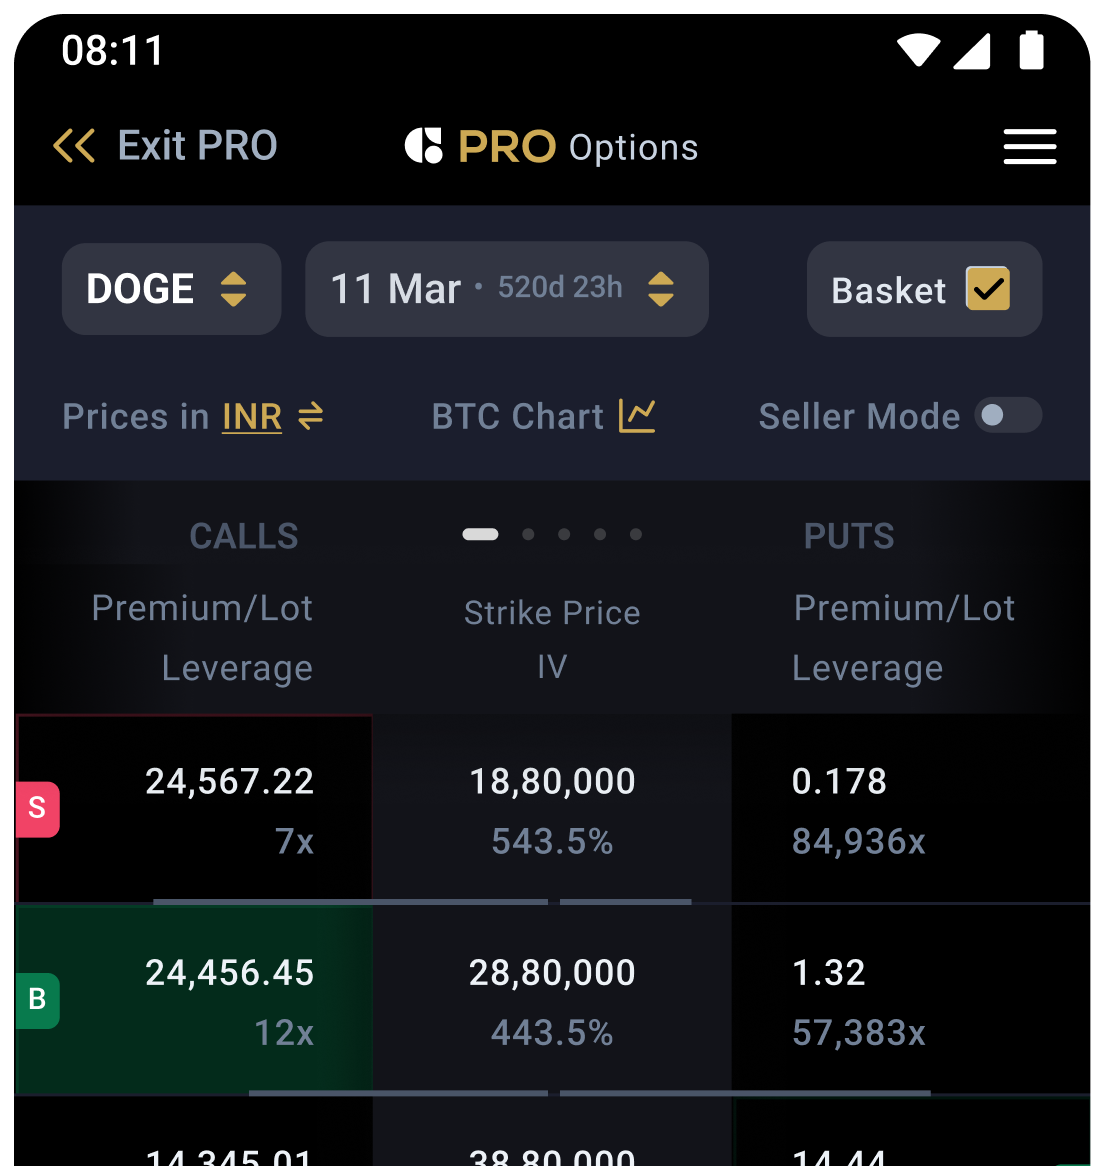Open the BTC Chart graph icon
This screenshot has height=1166, width=1105.
pos(637,416)
